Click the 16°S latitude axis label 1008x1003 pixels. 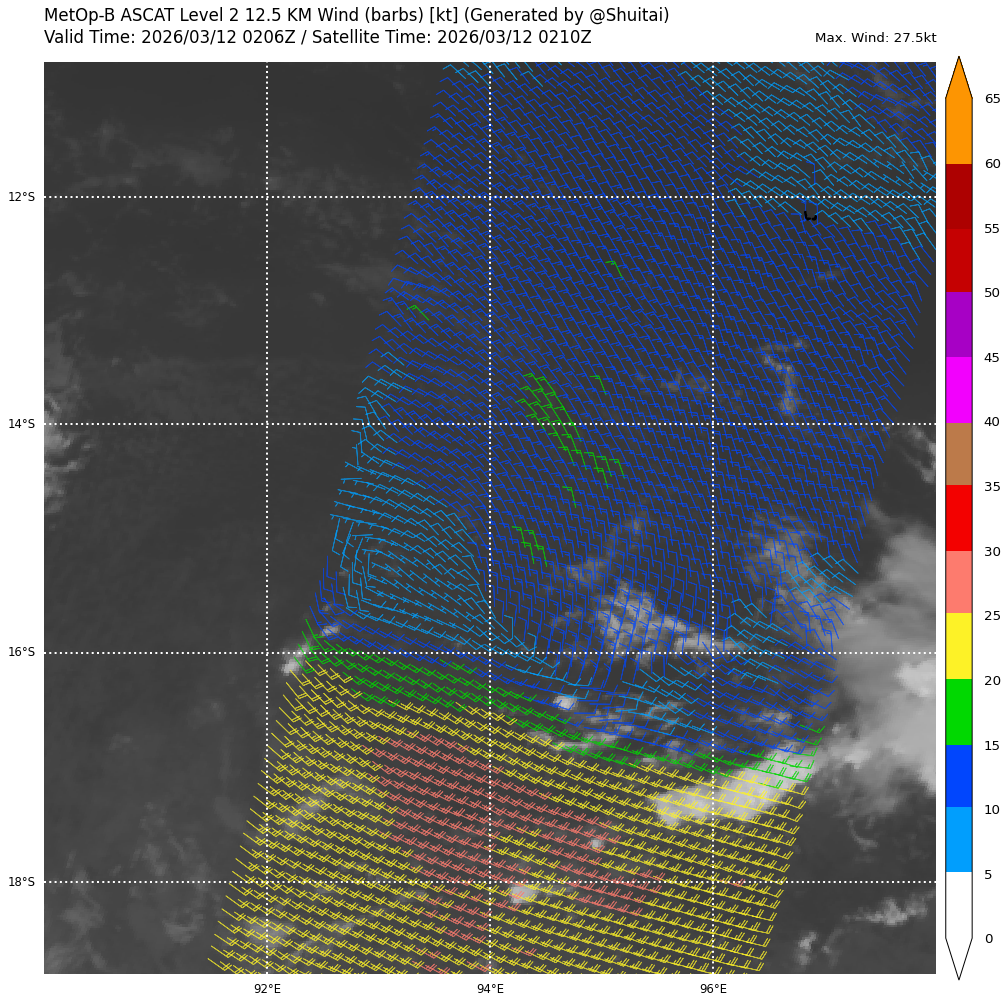(x=22, y=652)
